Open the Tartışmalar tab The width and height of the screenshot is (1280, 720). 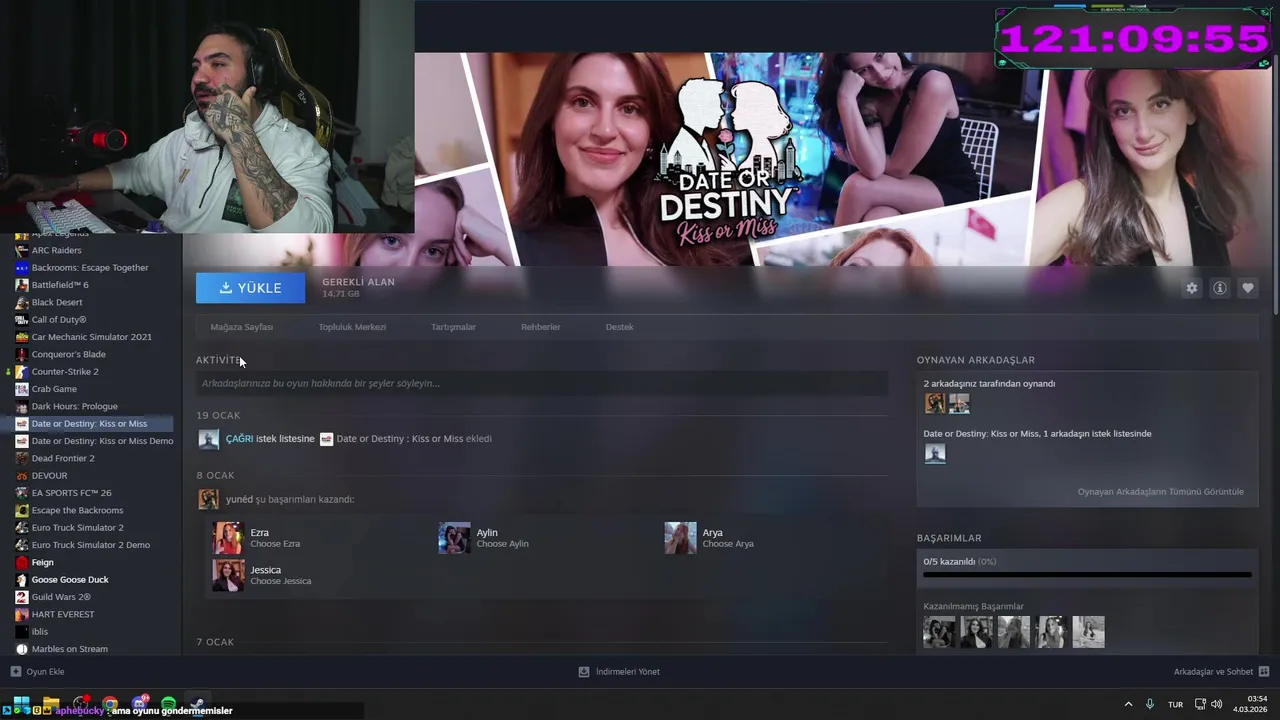pos(453,327)
